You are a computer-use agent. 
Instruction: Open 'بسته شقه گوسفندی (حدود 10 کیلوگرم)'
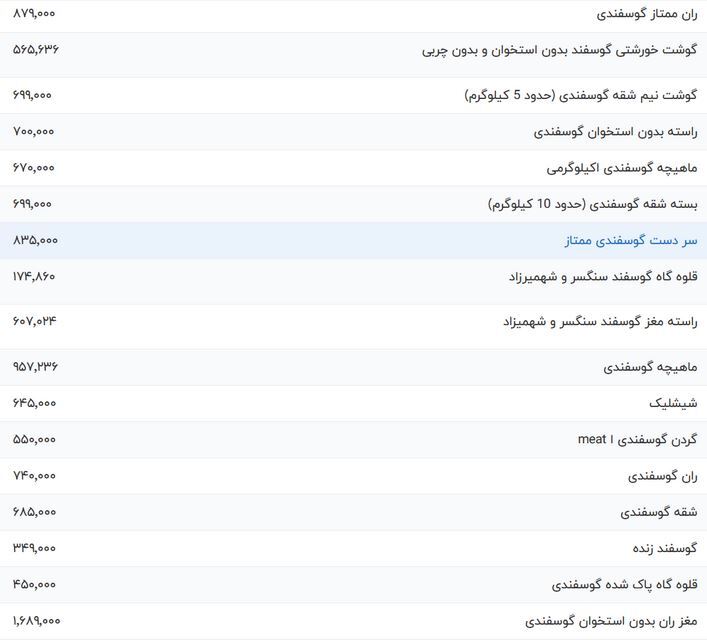(x=593, y=204)
